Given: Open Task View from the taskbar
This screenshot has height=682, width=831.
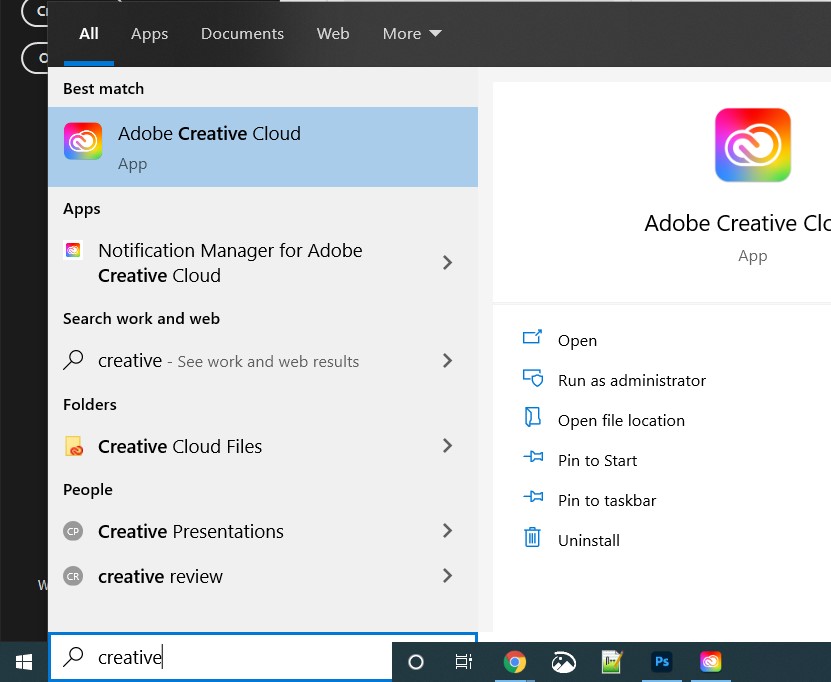Looking at the screenshot, I should [x=464, y=662].
